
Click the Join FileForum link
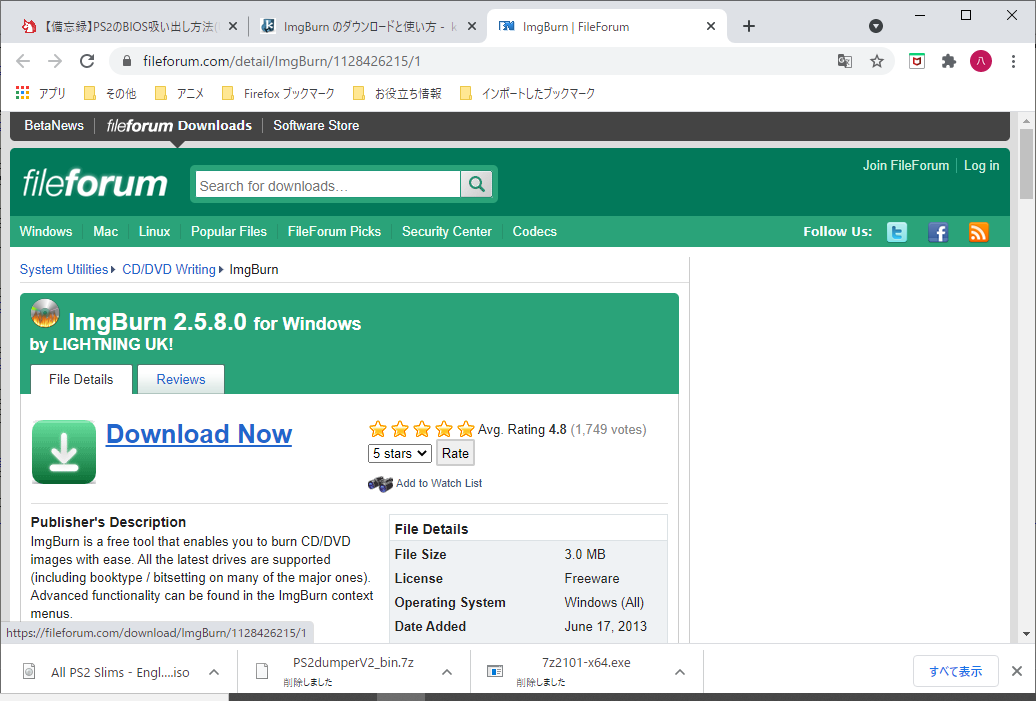coord(905,166)
